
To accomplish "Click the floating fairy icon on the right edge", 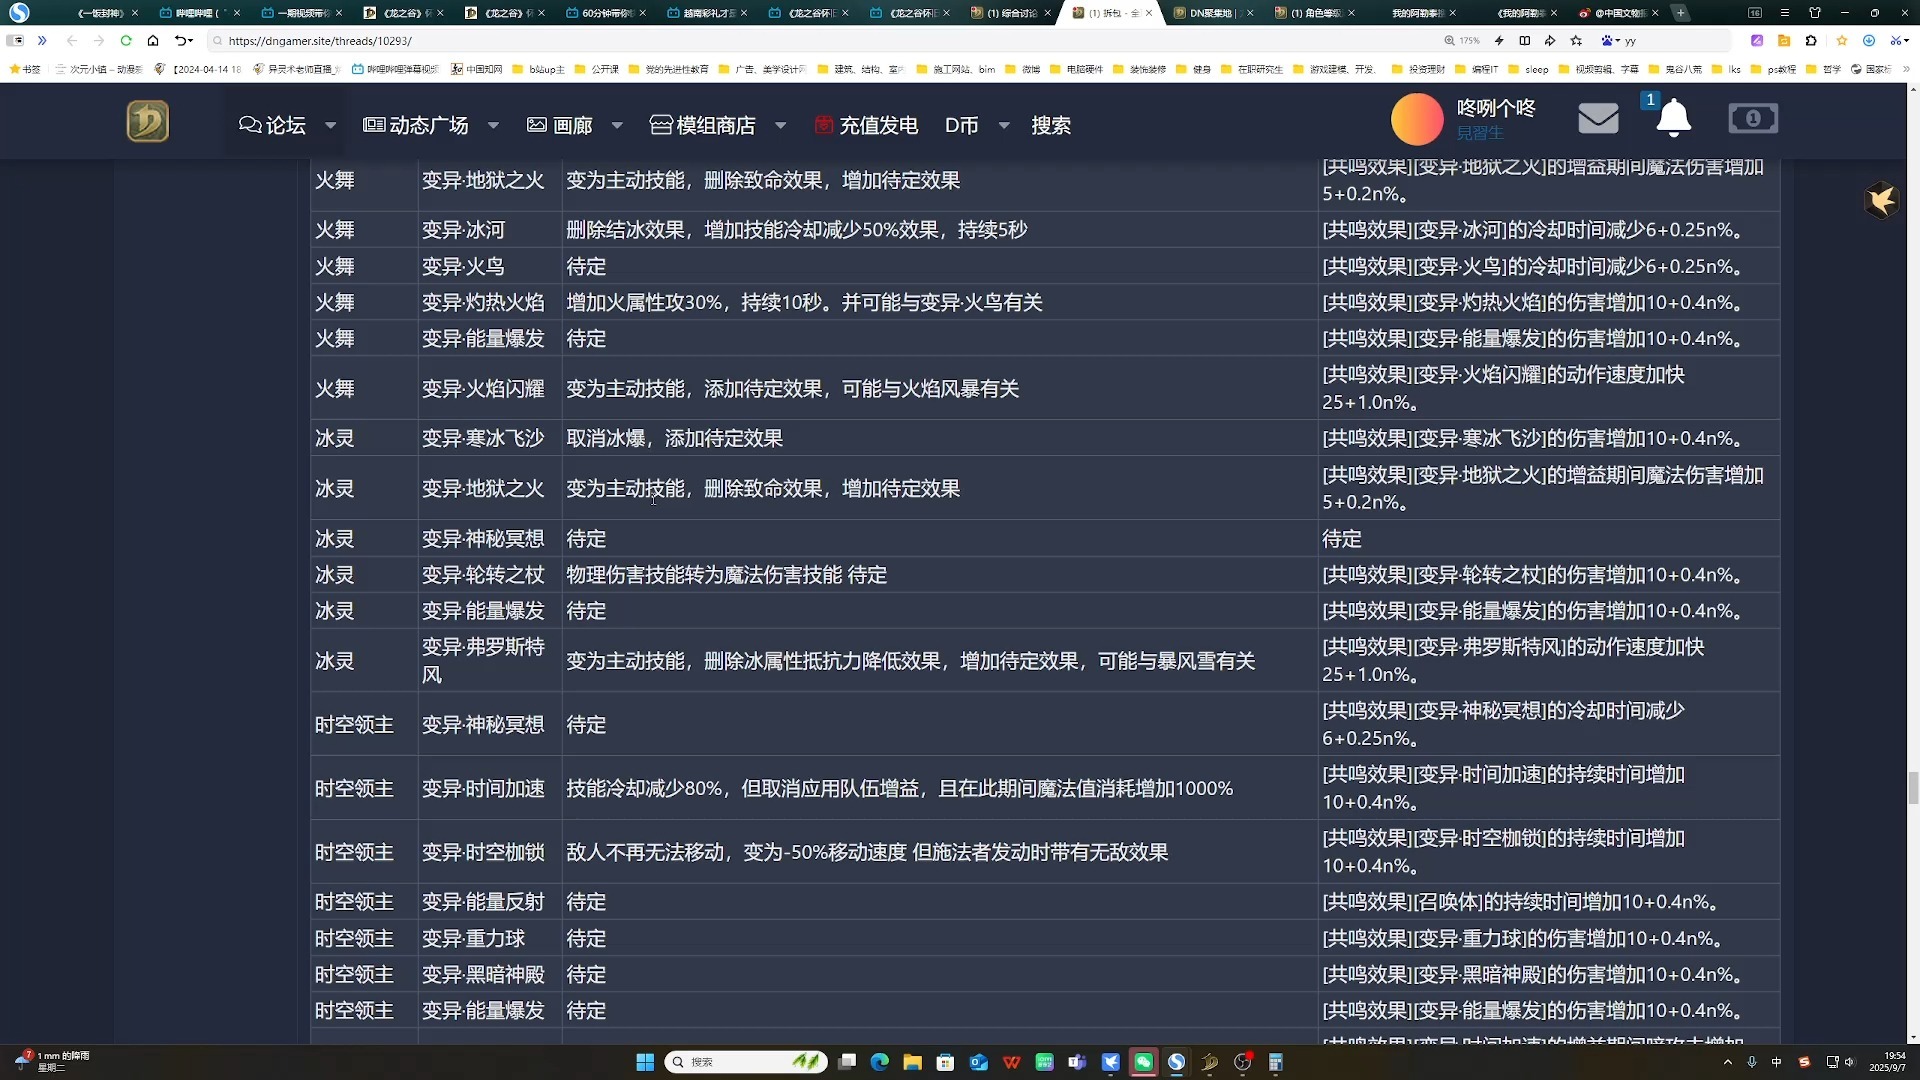I will tap(1881, 200).
